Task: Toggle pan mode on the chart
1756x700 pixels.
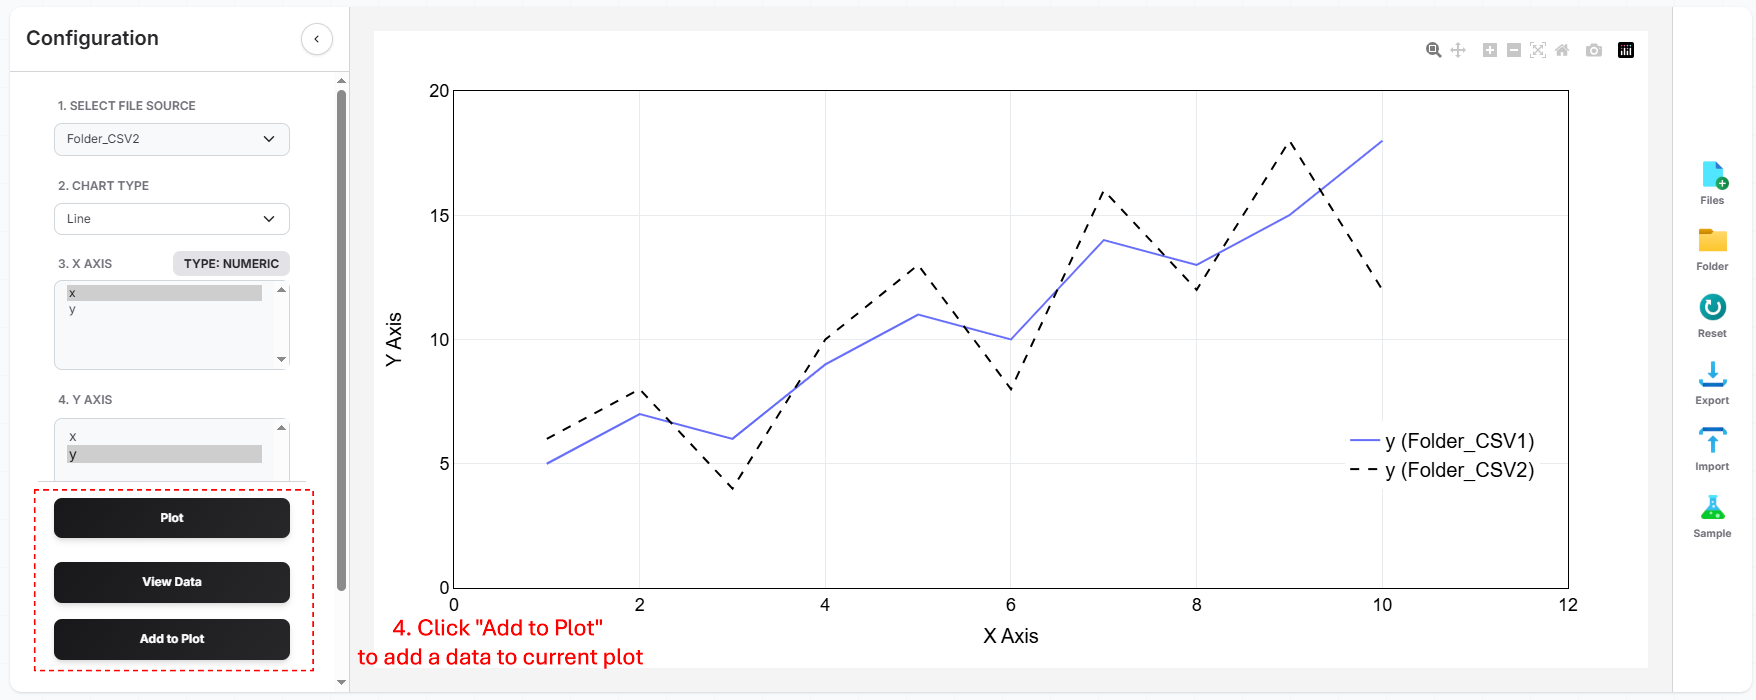Action: (x=1458, y=50)
